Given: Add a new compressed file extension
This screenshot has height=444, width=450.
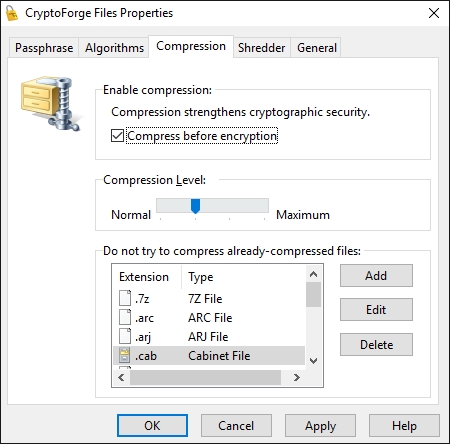Looking at the screenshot, I should point(376,276).
